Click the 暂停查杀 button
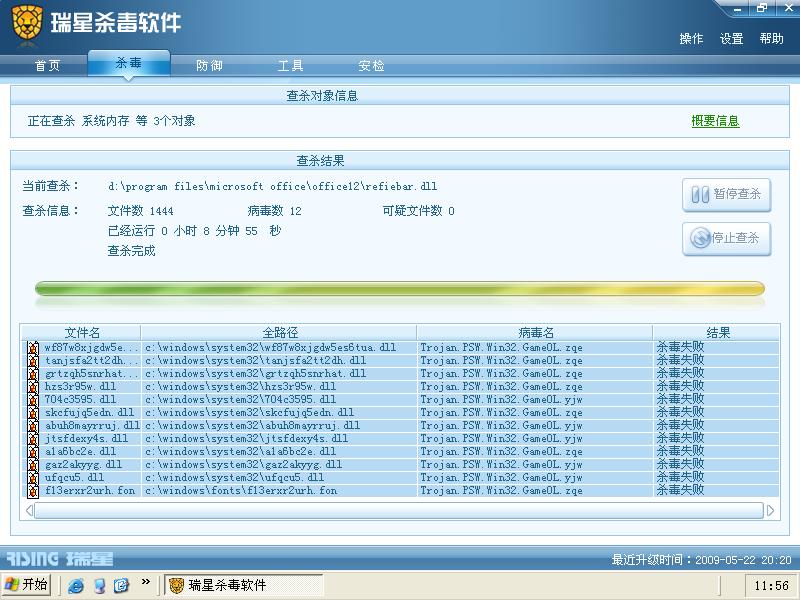Viewport: 800px width, 600px height. pos(727,194)
